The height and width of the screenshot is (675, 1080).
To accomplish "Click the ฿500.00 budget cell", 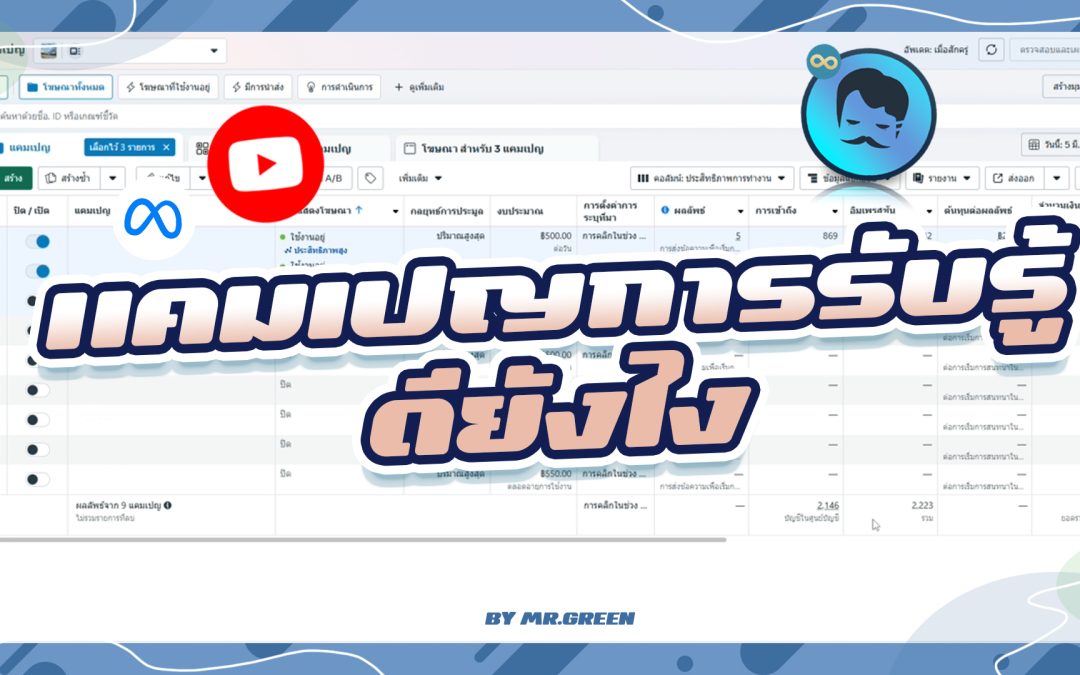I will pos(556,236).
